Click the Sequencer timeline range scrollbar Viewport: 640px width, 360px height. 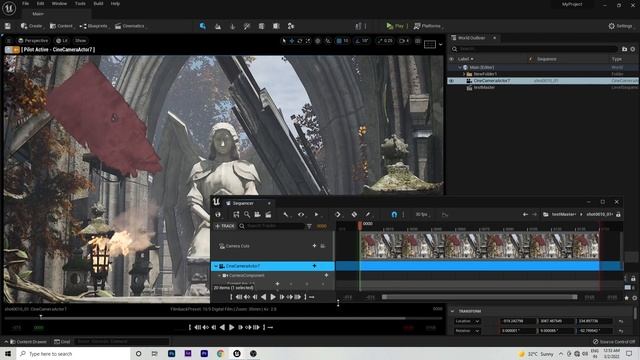click(x=480, y=297)
